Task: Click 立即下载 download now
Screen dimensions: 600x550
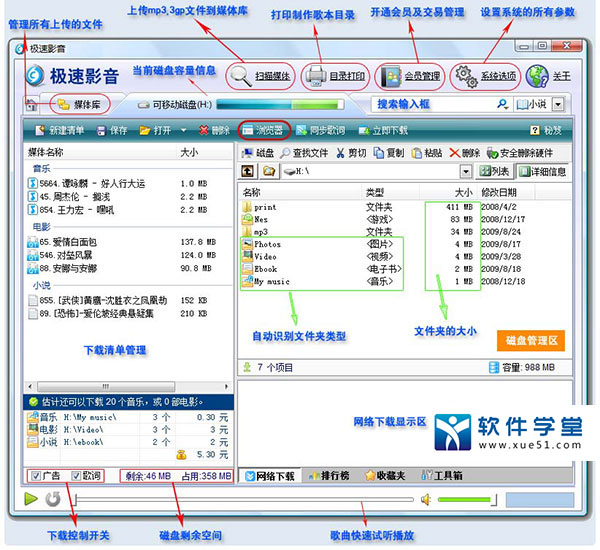Action: point(383,131)
